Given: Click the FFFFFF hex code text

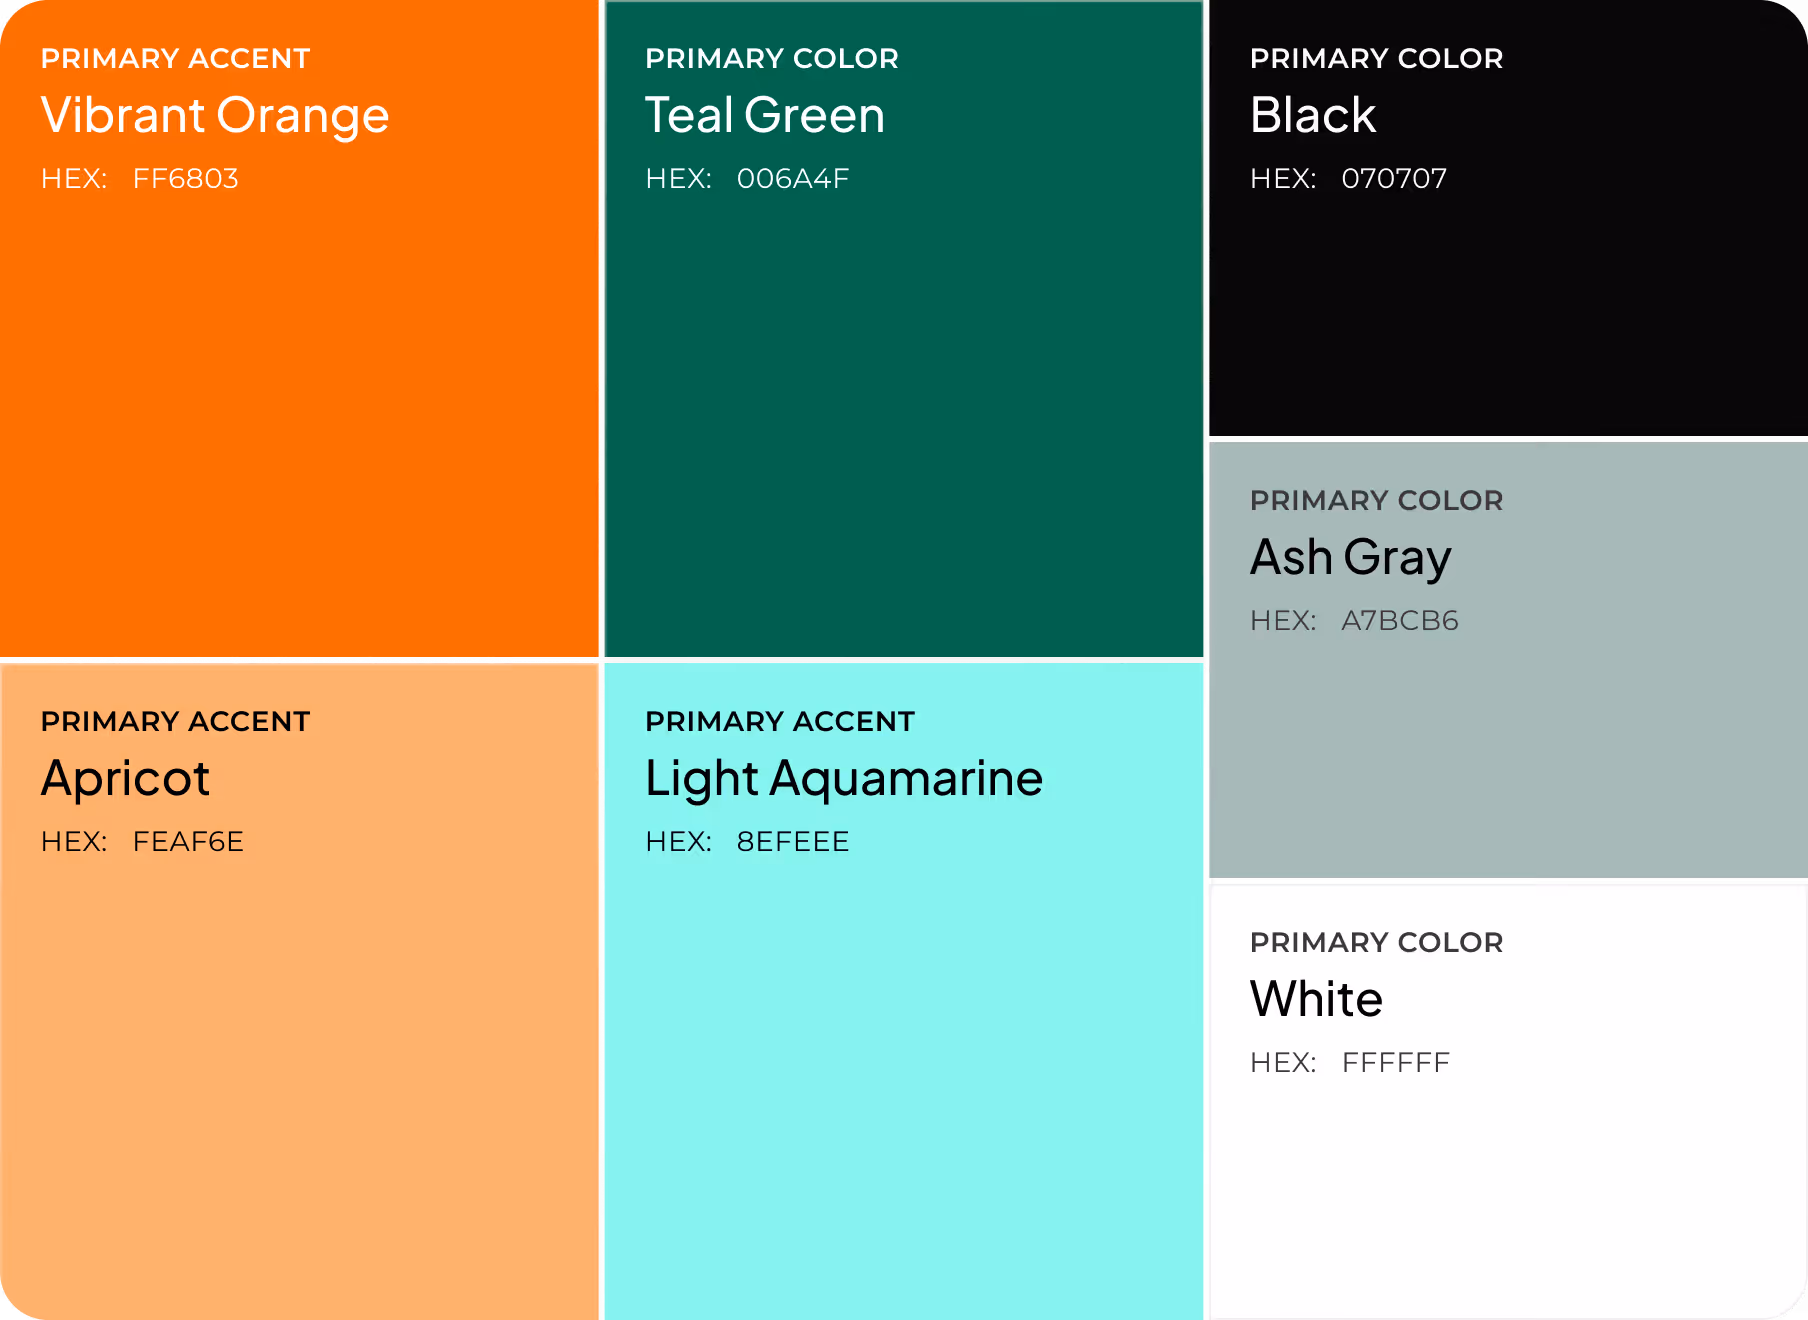Looking at the screenshot, I should click(x=1396, y=1063).
